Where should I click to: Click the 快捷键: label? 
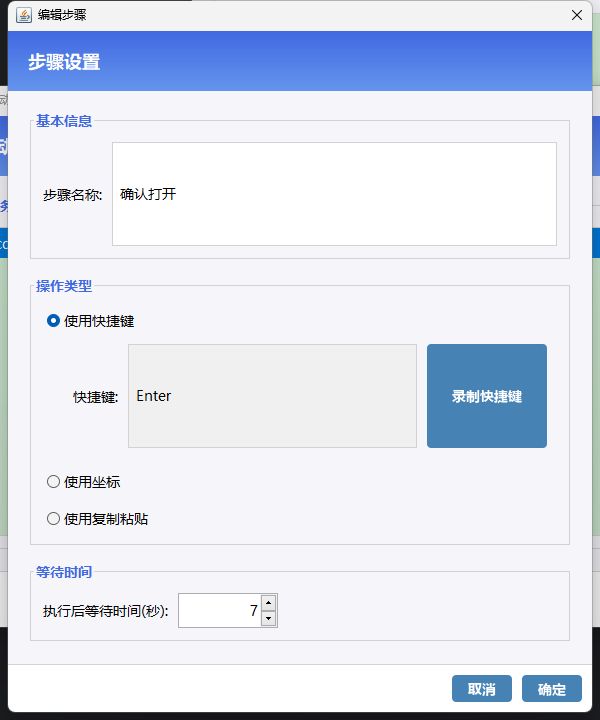point(95,397)
